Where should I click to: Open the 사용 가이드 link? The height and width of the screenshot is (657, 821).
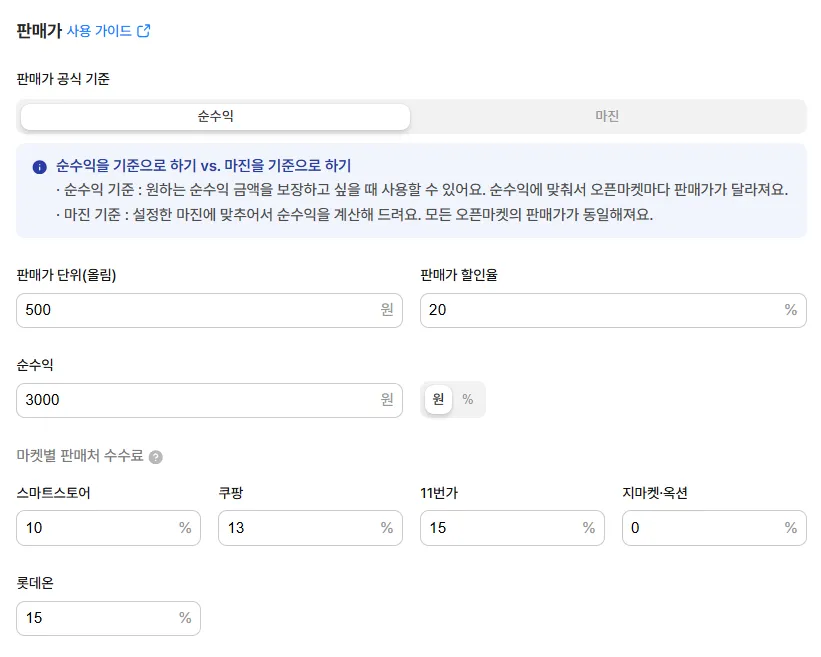(99, 31)
